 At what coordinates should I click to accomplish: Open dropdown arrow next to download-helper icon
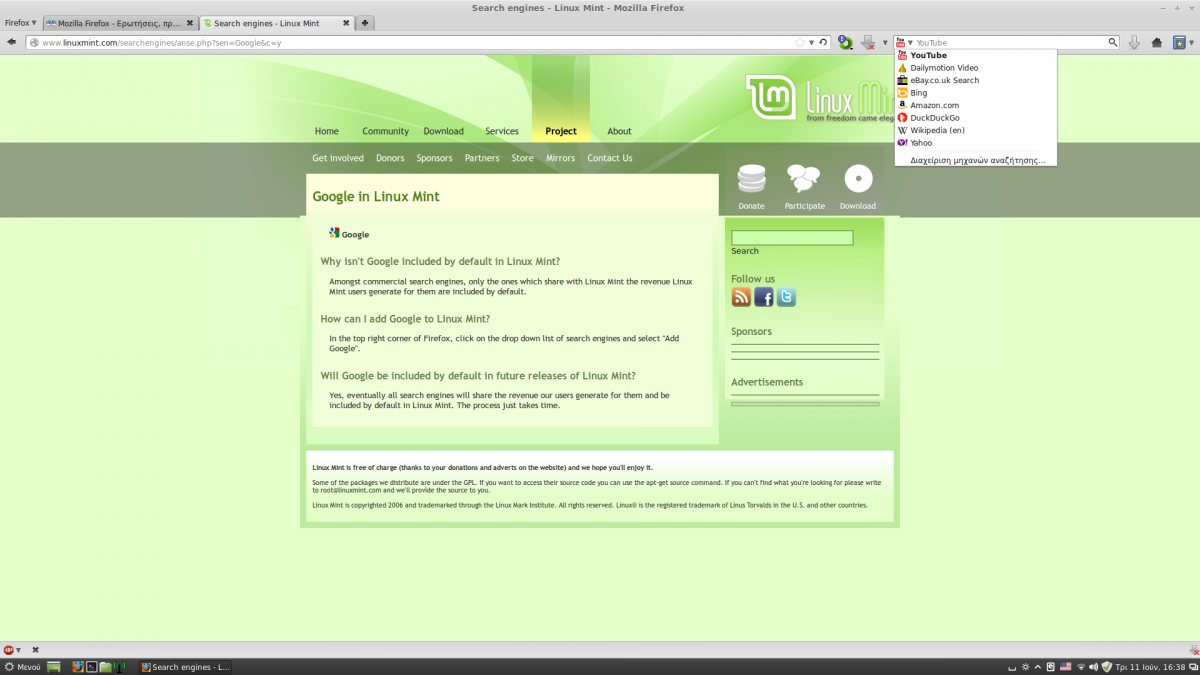tap(885, 43)
